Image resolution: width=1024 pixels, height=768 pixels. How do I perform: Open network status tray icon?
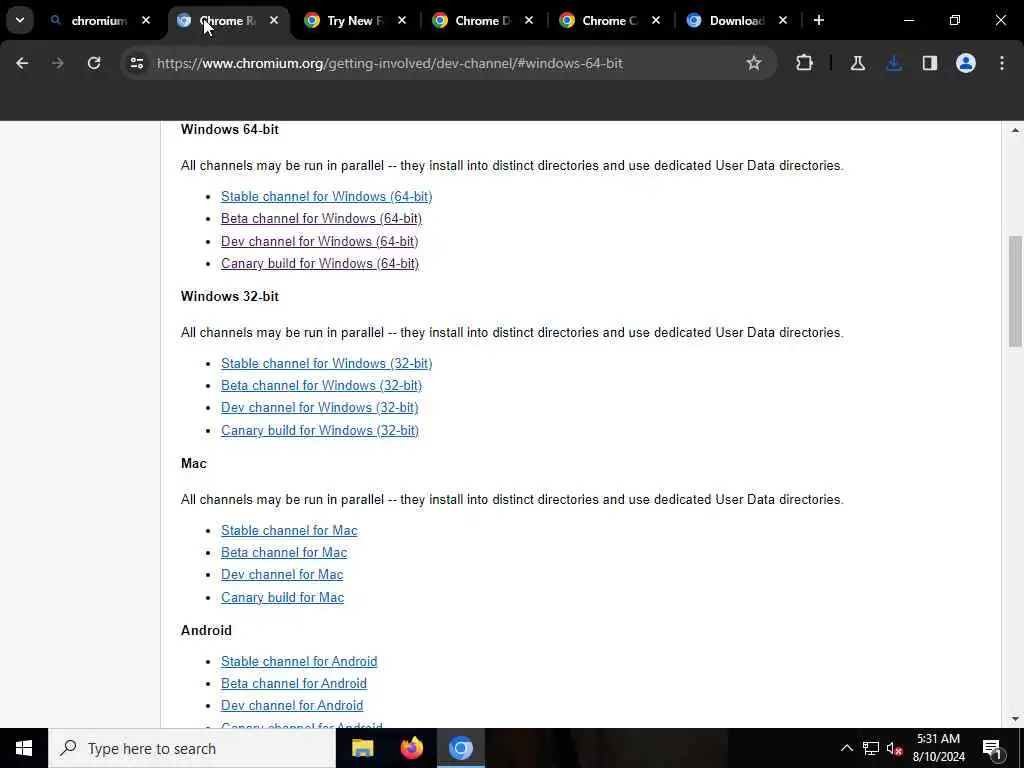(871, 748)
